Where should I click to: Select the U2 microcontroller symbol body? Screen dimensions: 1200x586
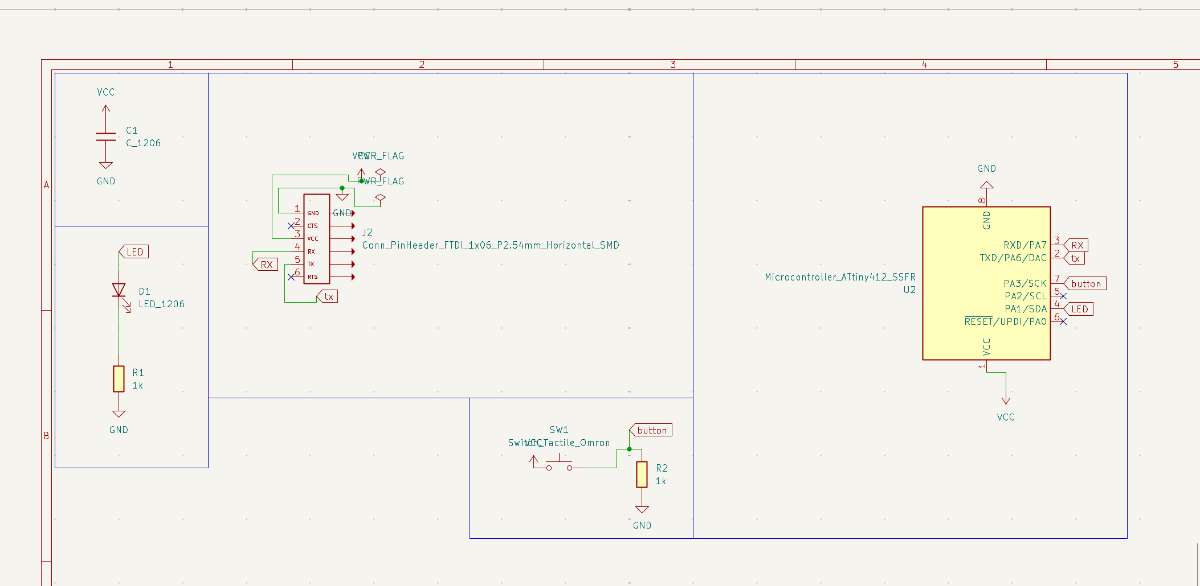(986, 283)
